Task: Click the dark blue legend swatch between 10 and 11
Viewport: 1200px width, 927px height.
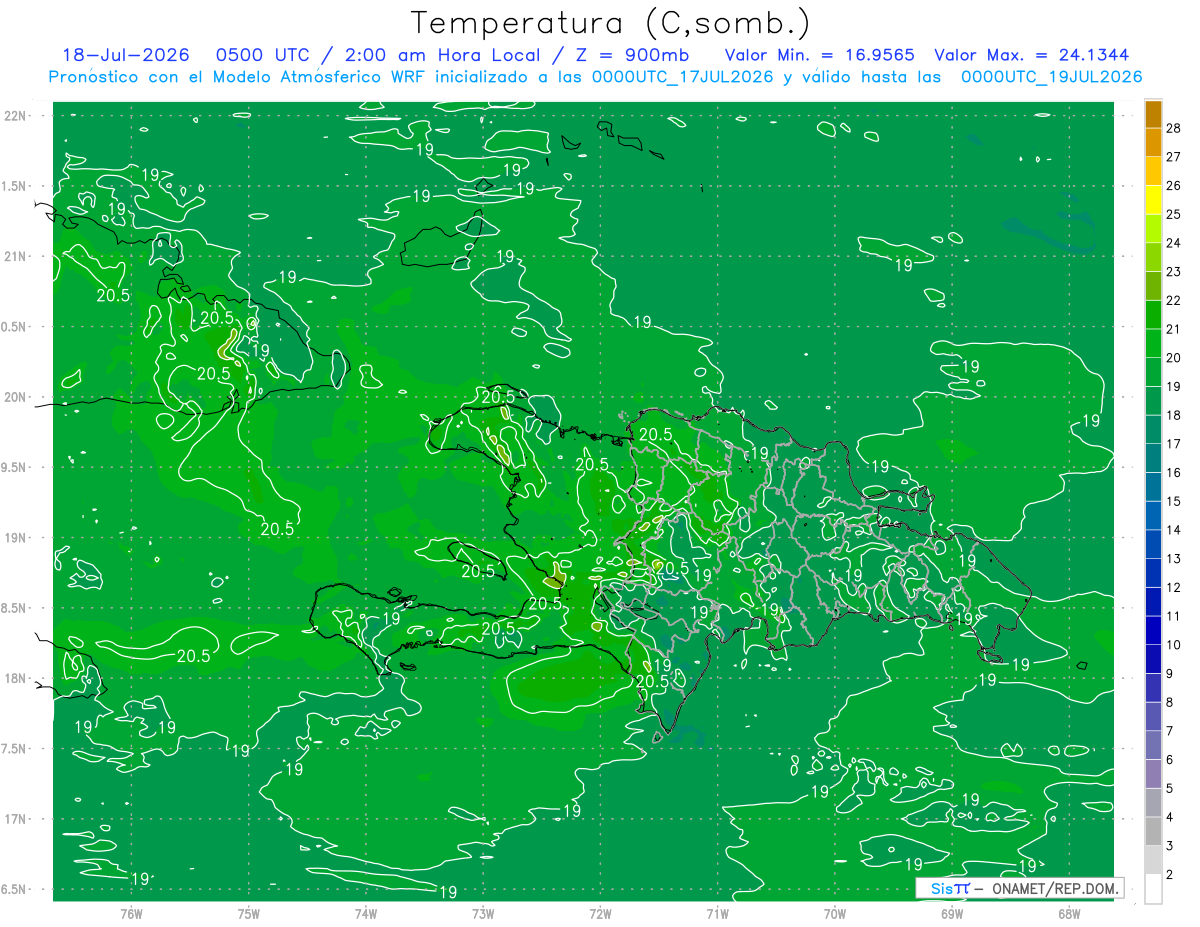Action: pyautogui.click(x=1153, y=631)
